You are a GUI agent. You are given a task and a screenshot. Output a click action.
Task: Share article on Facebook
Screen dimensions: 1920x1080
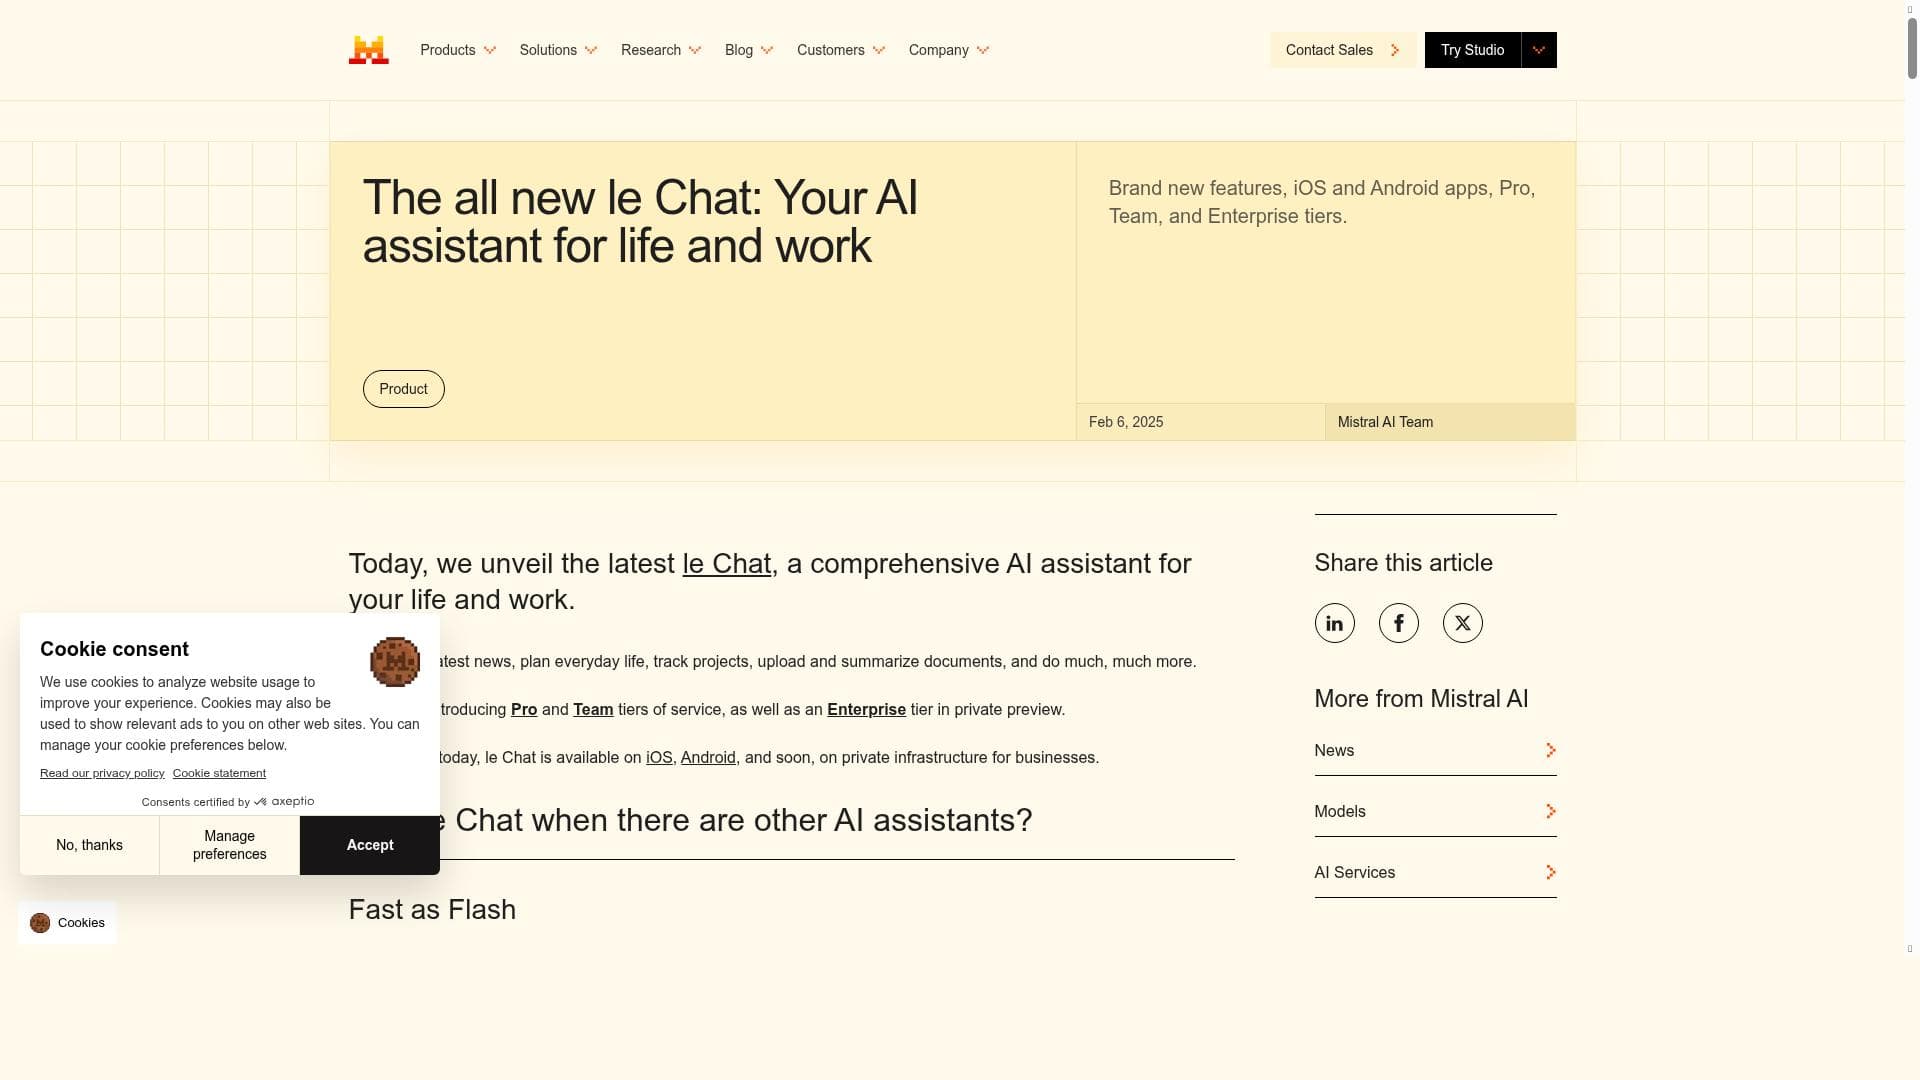pyautogui.click(x=1398, y=623)
